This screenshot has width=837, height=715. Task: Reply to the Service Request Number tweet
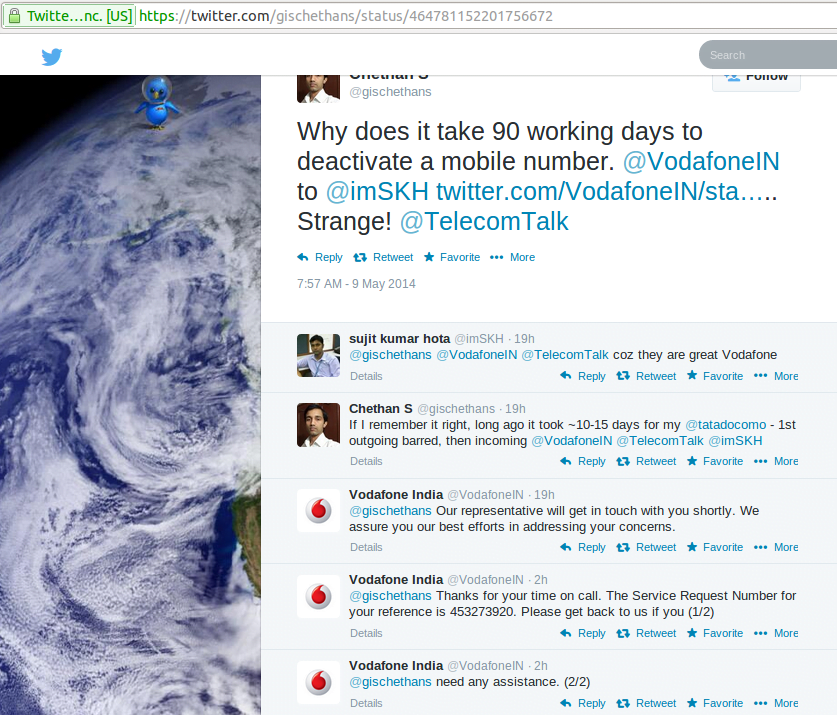(x=583, y=633)
